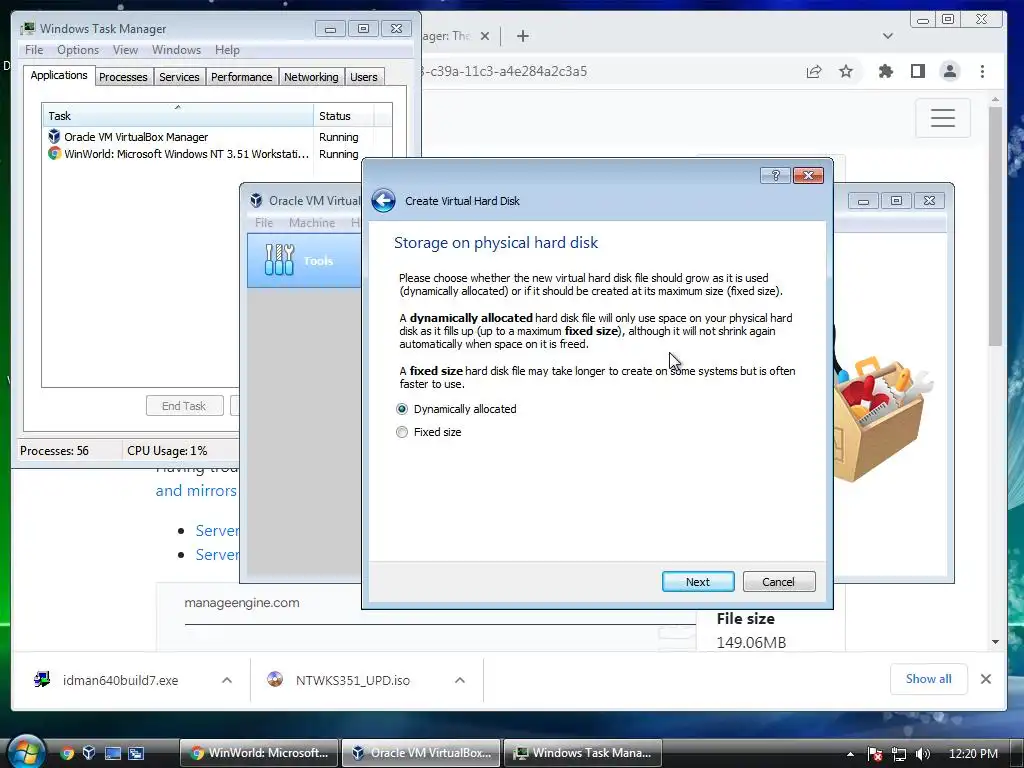Show hidden tray icons arrow

tap(850, 754)
